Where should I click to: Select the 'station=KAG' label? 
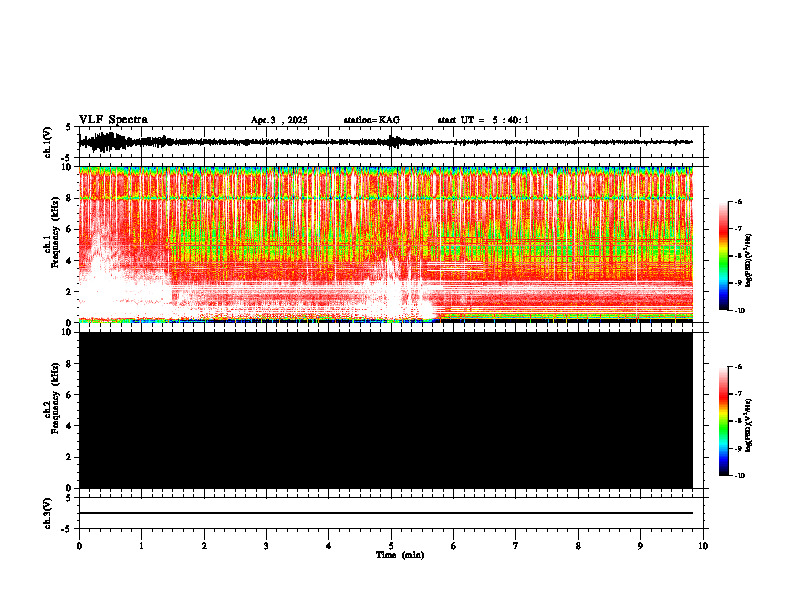tap(372, 120)
